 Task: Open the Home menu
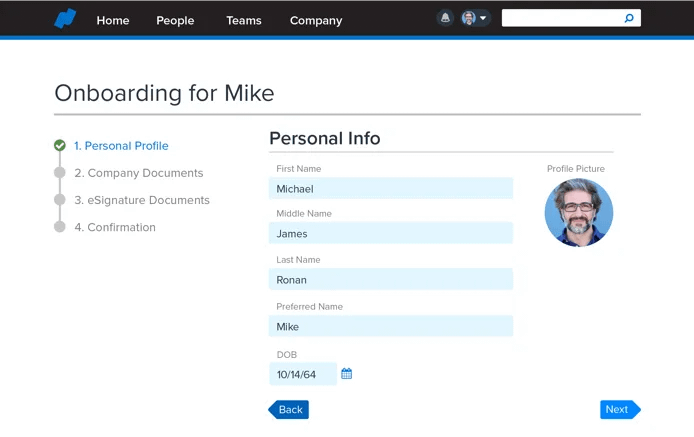113,20
